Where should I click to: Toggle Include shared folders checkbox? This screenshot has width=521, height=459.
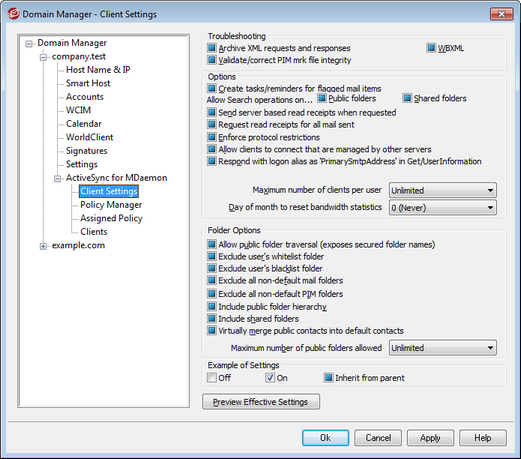coord(211,318)
